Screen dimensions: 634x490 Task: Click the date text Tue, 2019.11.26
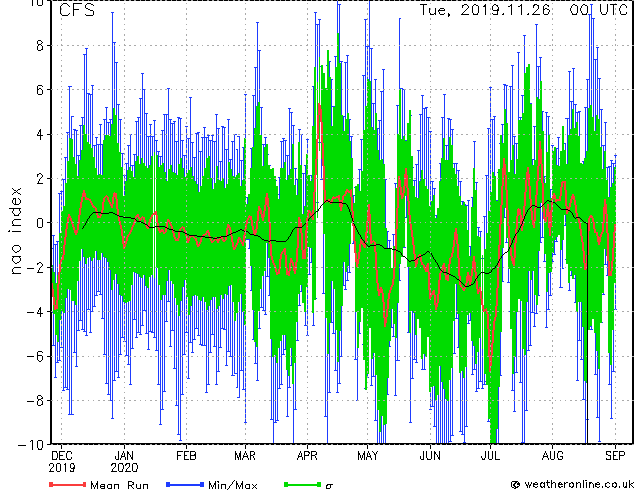485,10
